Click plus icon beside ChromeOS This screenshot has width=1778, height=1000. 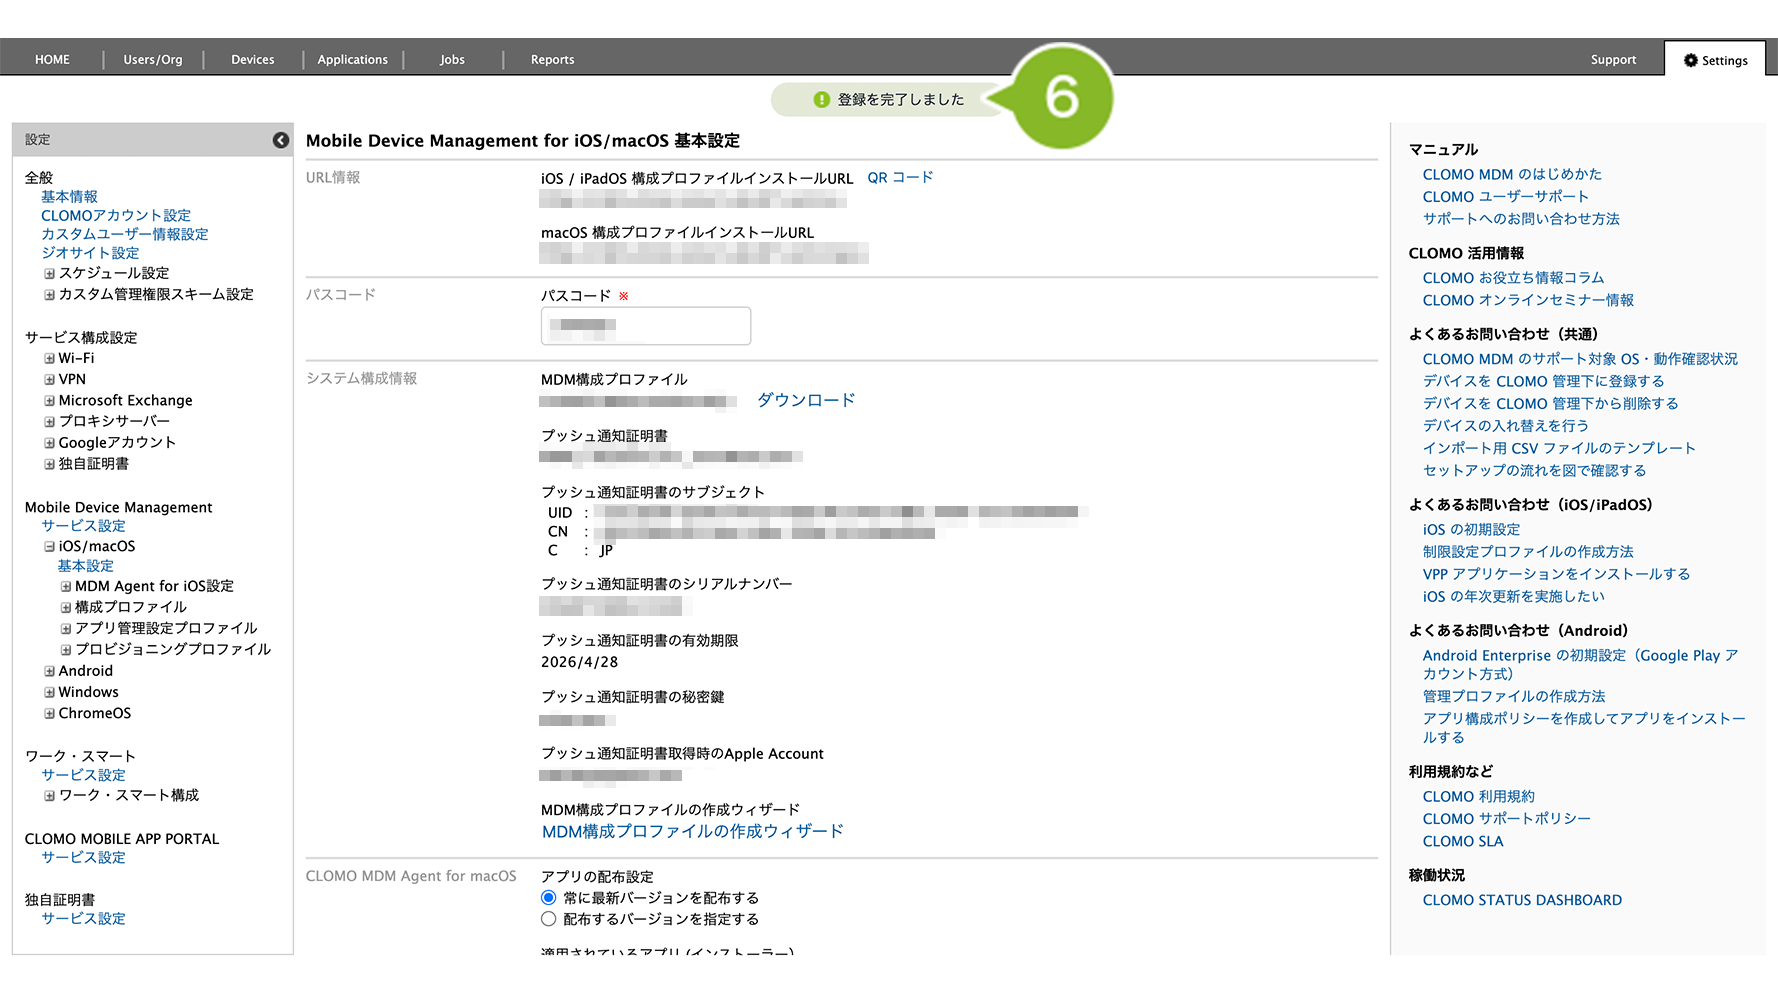point(49,713)
